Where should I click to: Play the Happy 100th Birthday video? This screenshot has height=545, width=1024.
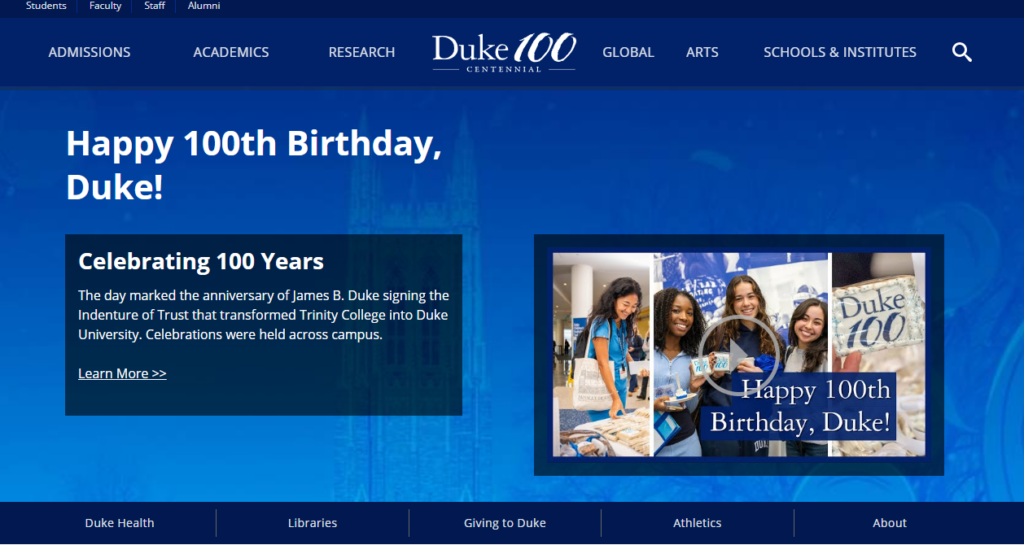[x=739, y=355]
